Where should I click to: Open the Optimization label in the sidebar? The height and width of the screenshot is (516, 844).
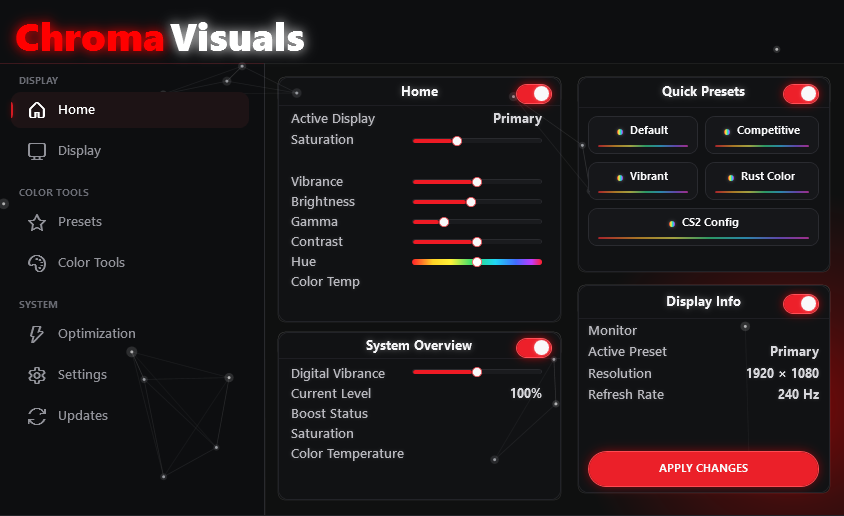(x=97, y=334)
